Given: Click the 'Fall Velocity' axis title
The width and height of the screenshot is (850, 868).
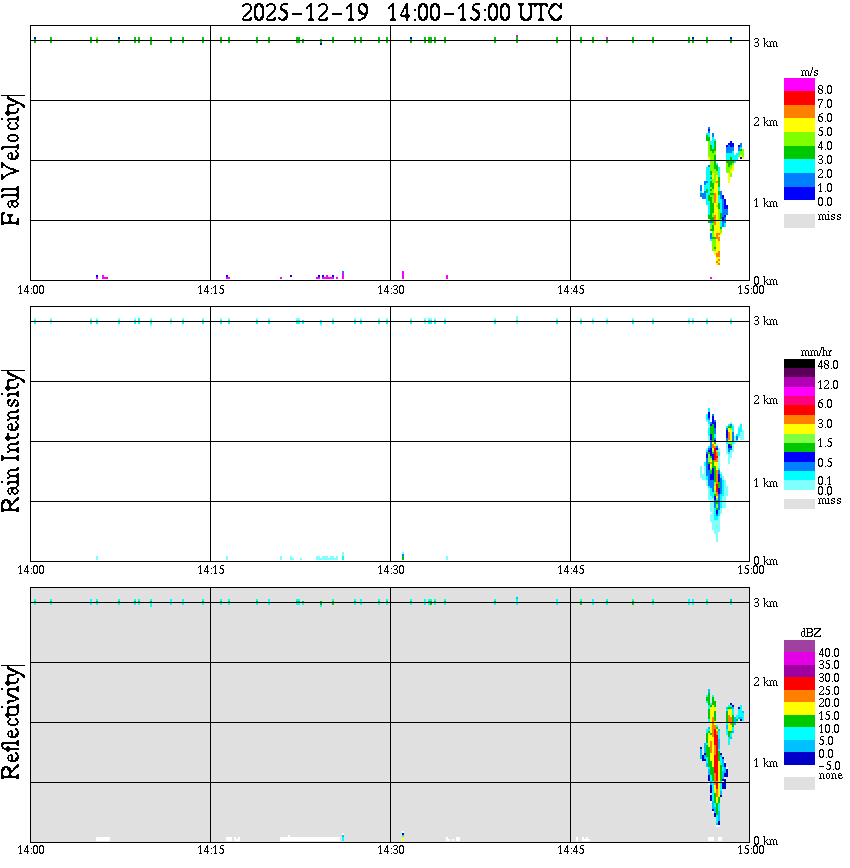Looking at the screenshot, I should click(x=12, y=160).
